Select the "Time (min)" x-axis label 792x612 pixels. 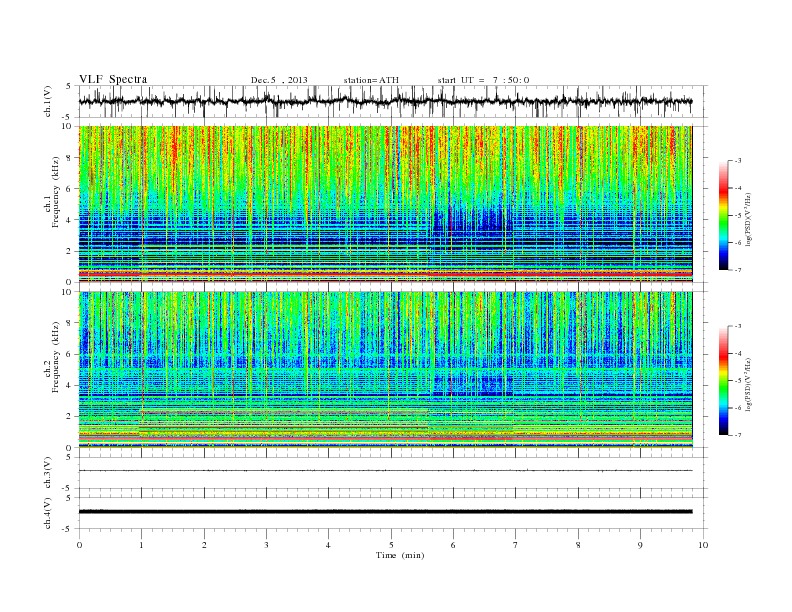pos(400,555)
